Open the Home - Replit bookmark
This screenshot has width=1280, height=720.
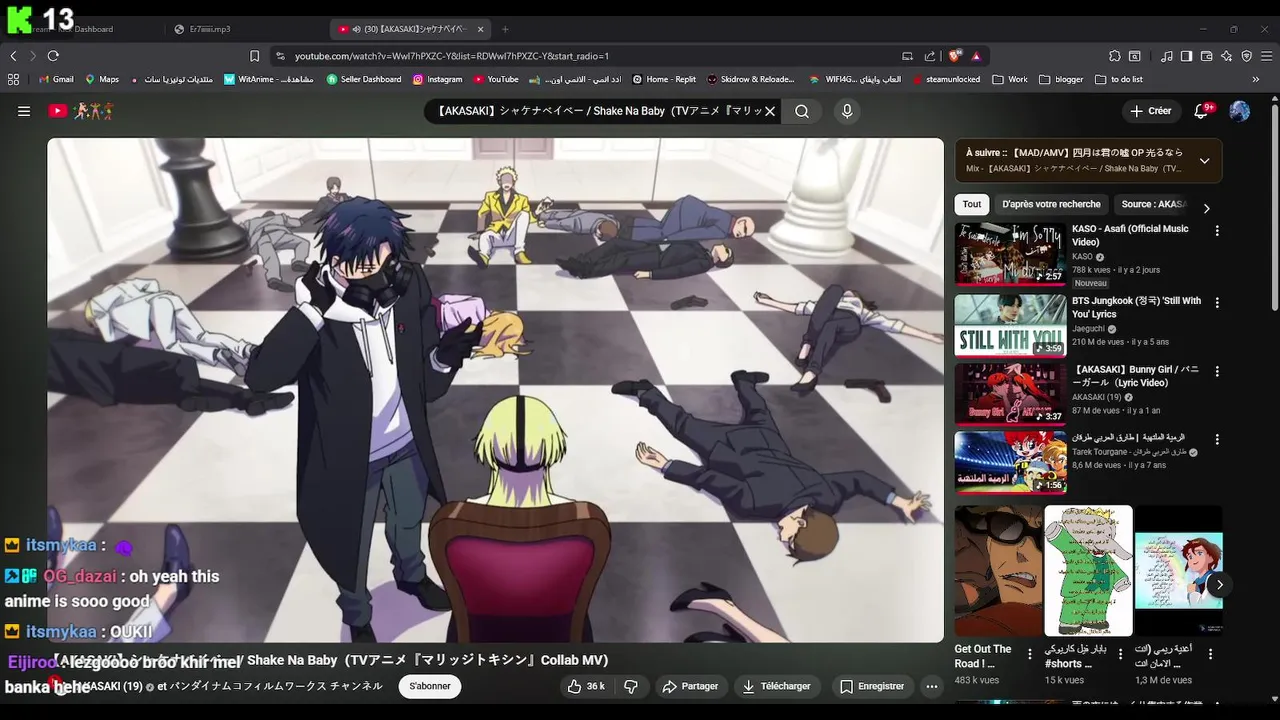click(664, 79)
